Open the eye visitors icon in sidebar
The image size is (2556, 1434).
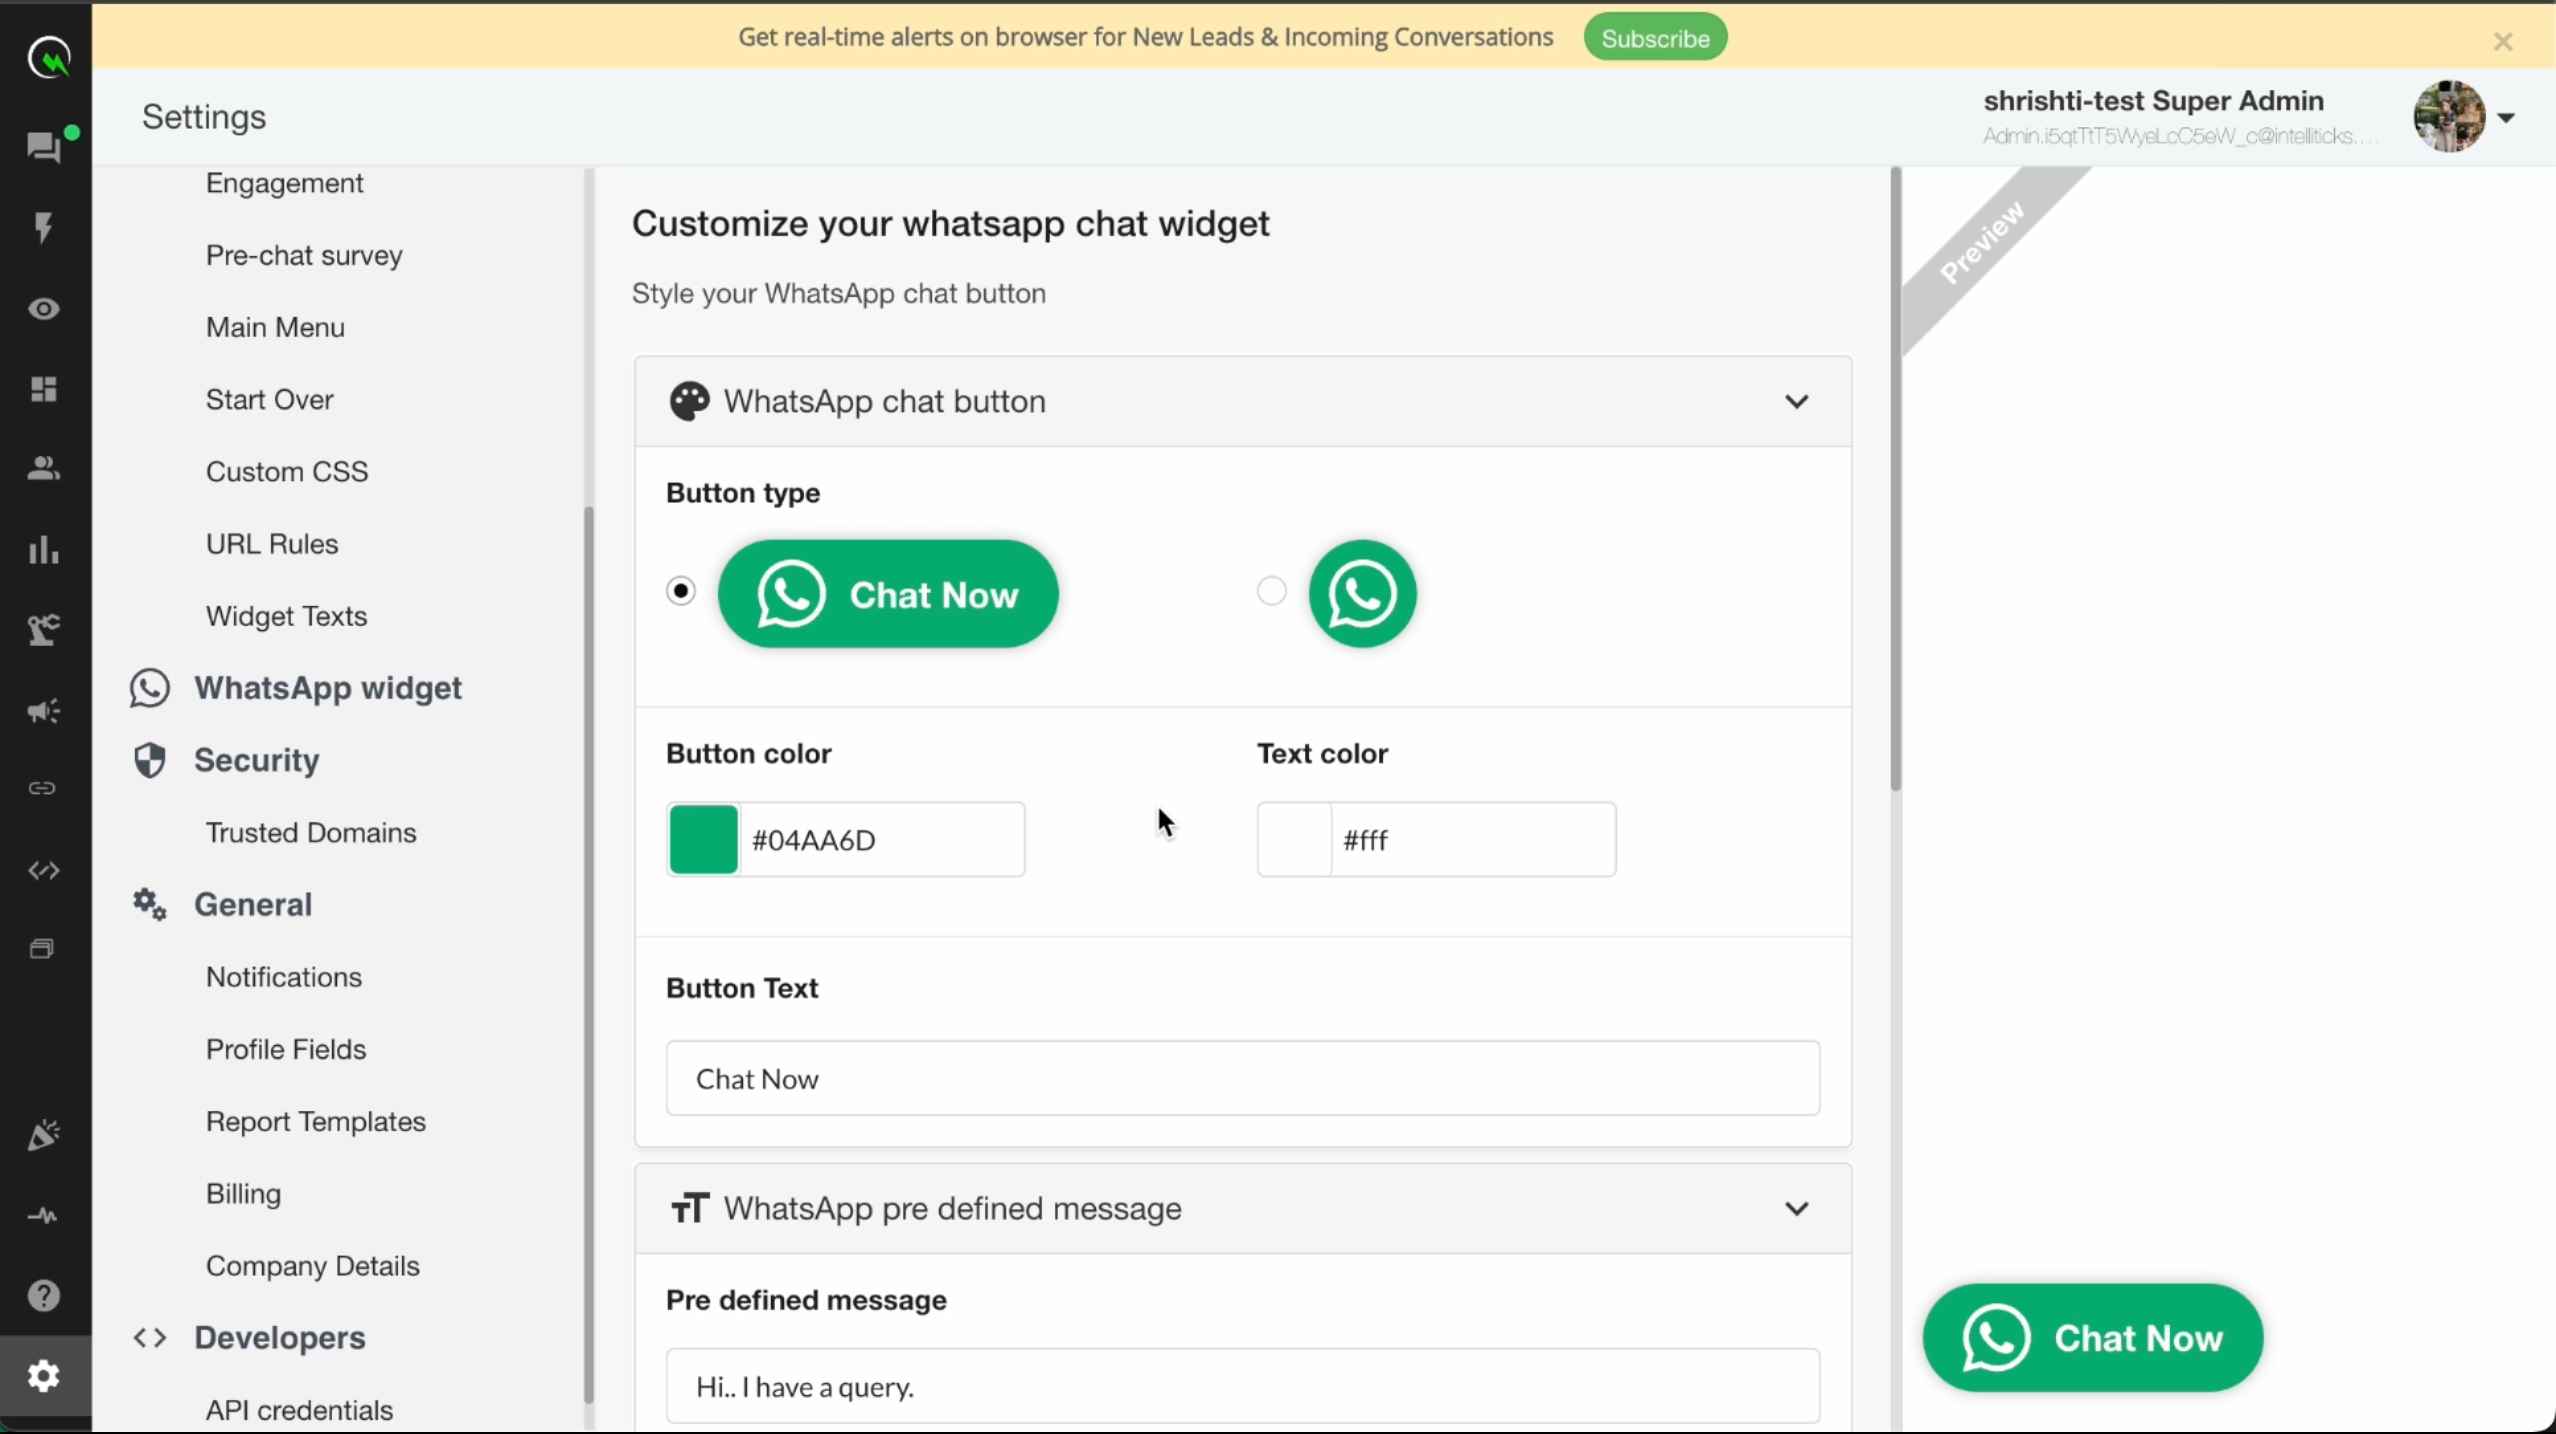43,309
